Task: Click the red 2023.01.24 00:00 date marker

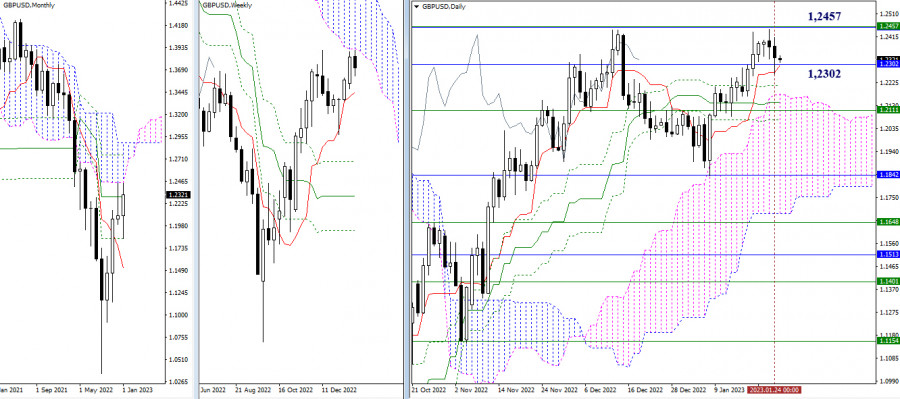Action: coord(774,390)
